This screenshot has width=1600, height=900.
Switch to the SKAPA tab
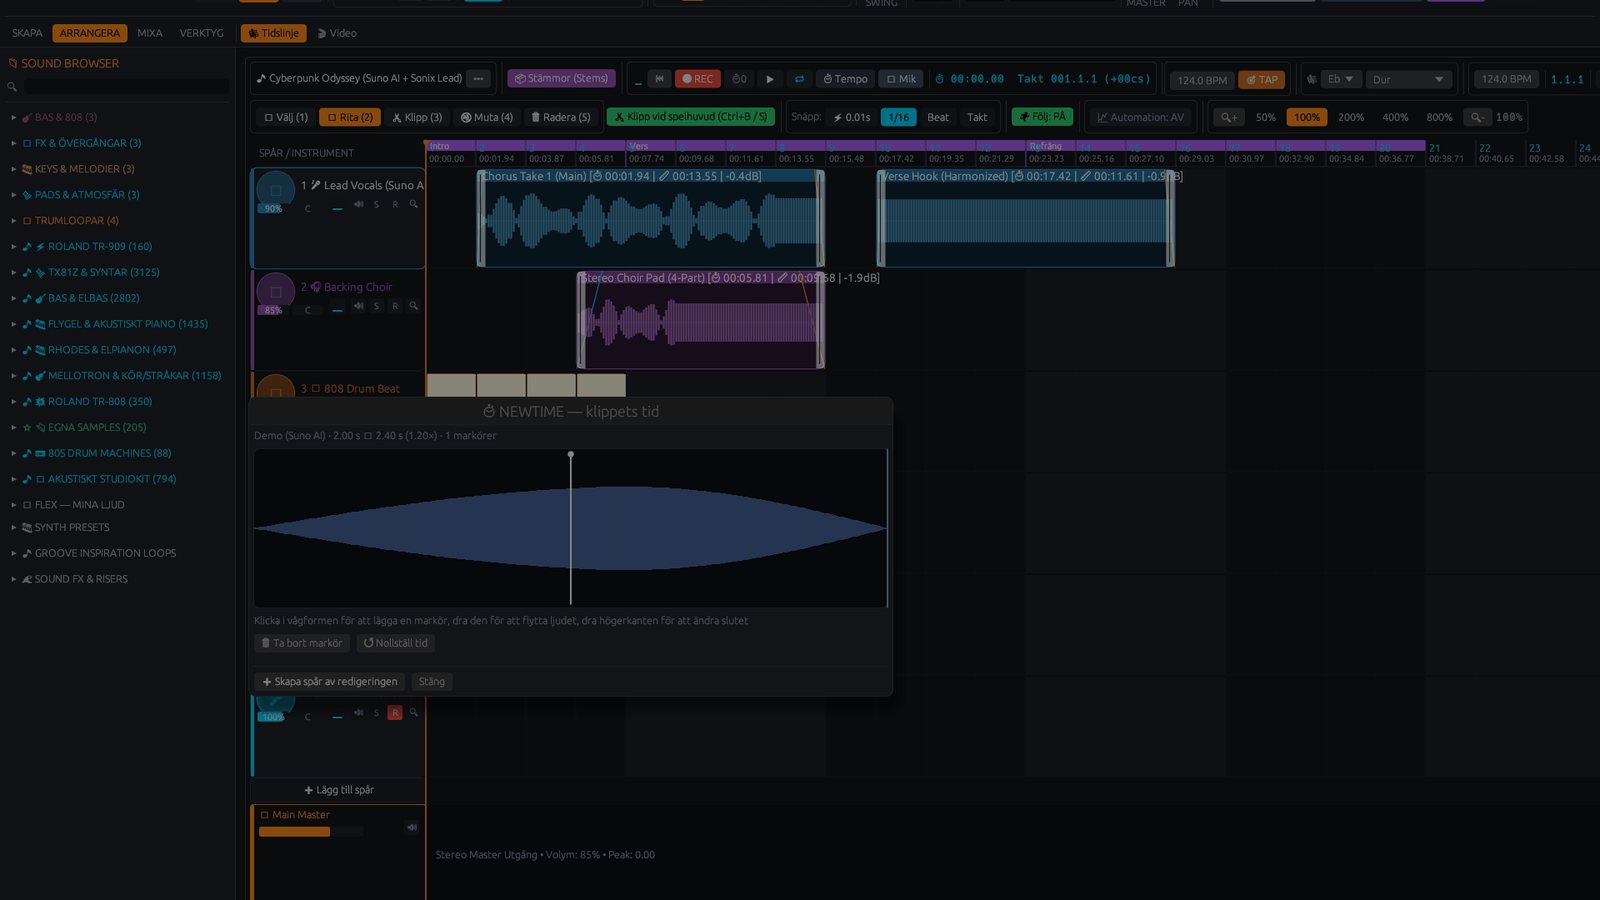pos(27,33)
